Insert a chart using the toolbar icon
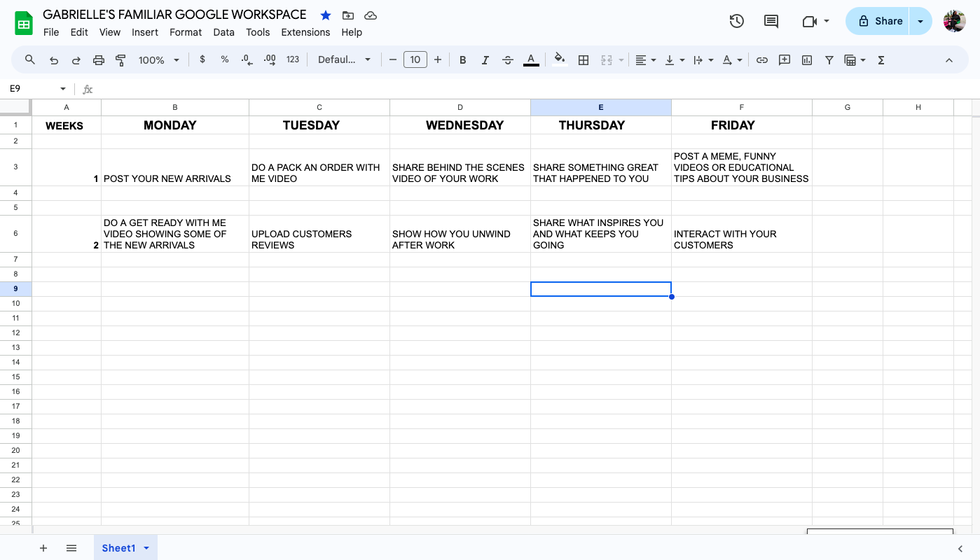 pos(807,60)
